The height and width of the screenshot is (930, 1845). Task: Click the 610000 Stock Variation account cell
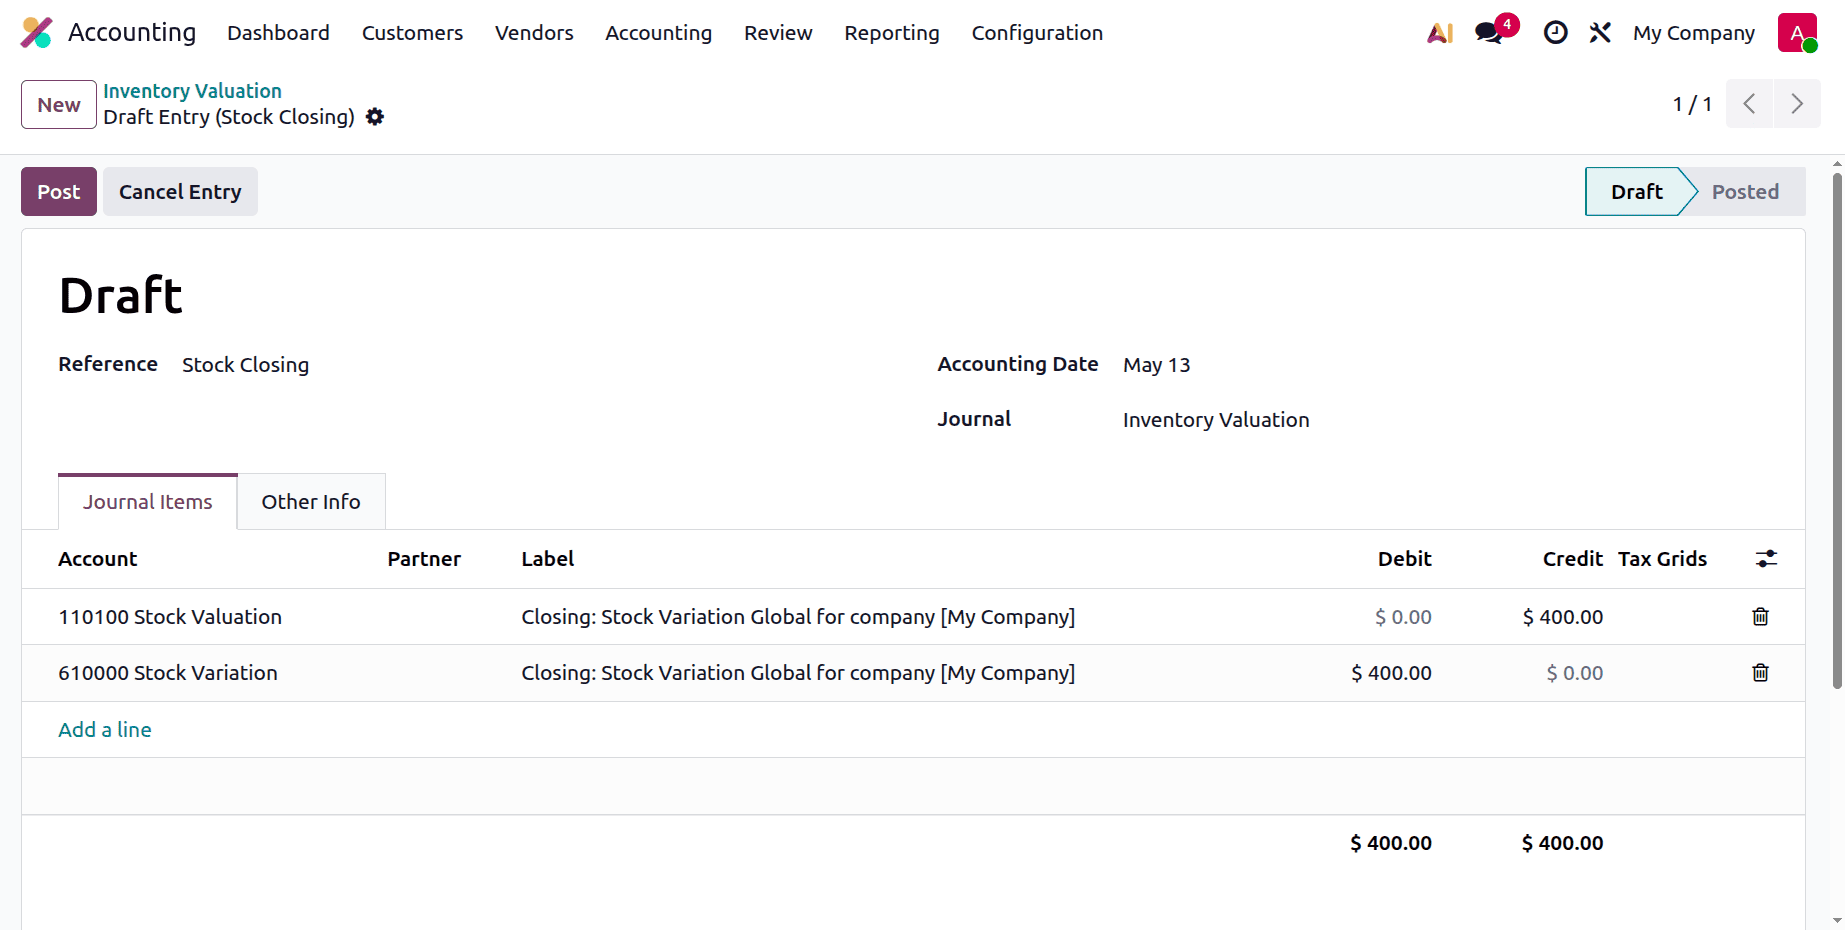pyautogui.click(x=168, y=673)
